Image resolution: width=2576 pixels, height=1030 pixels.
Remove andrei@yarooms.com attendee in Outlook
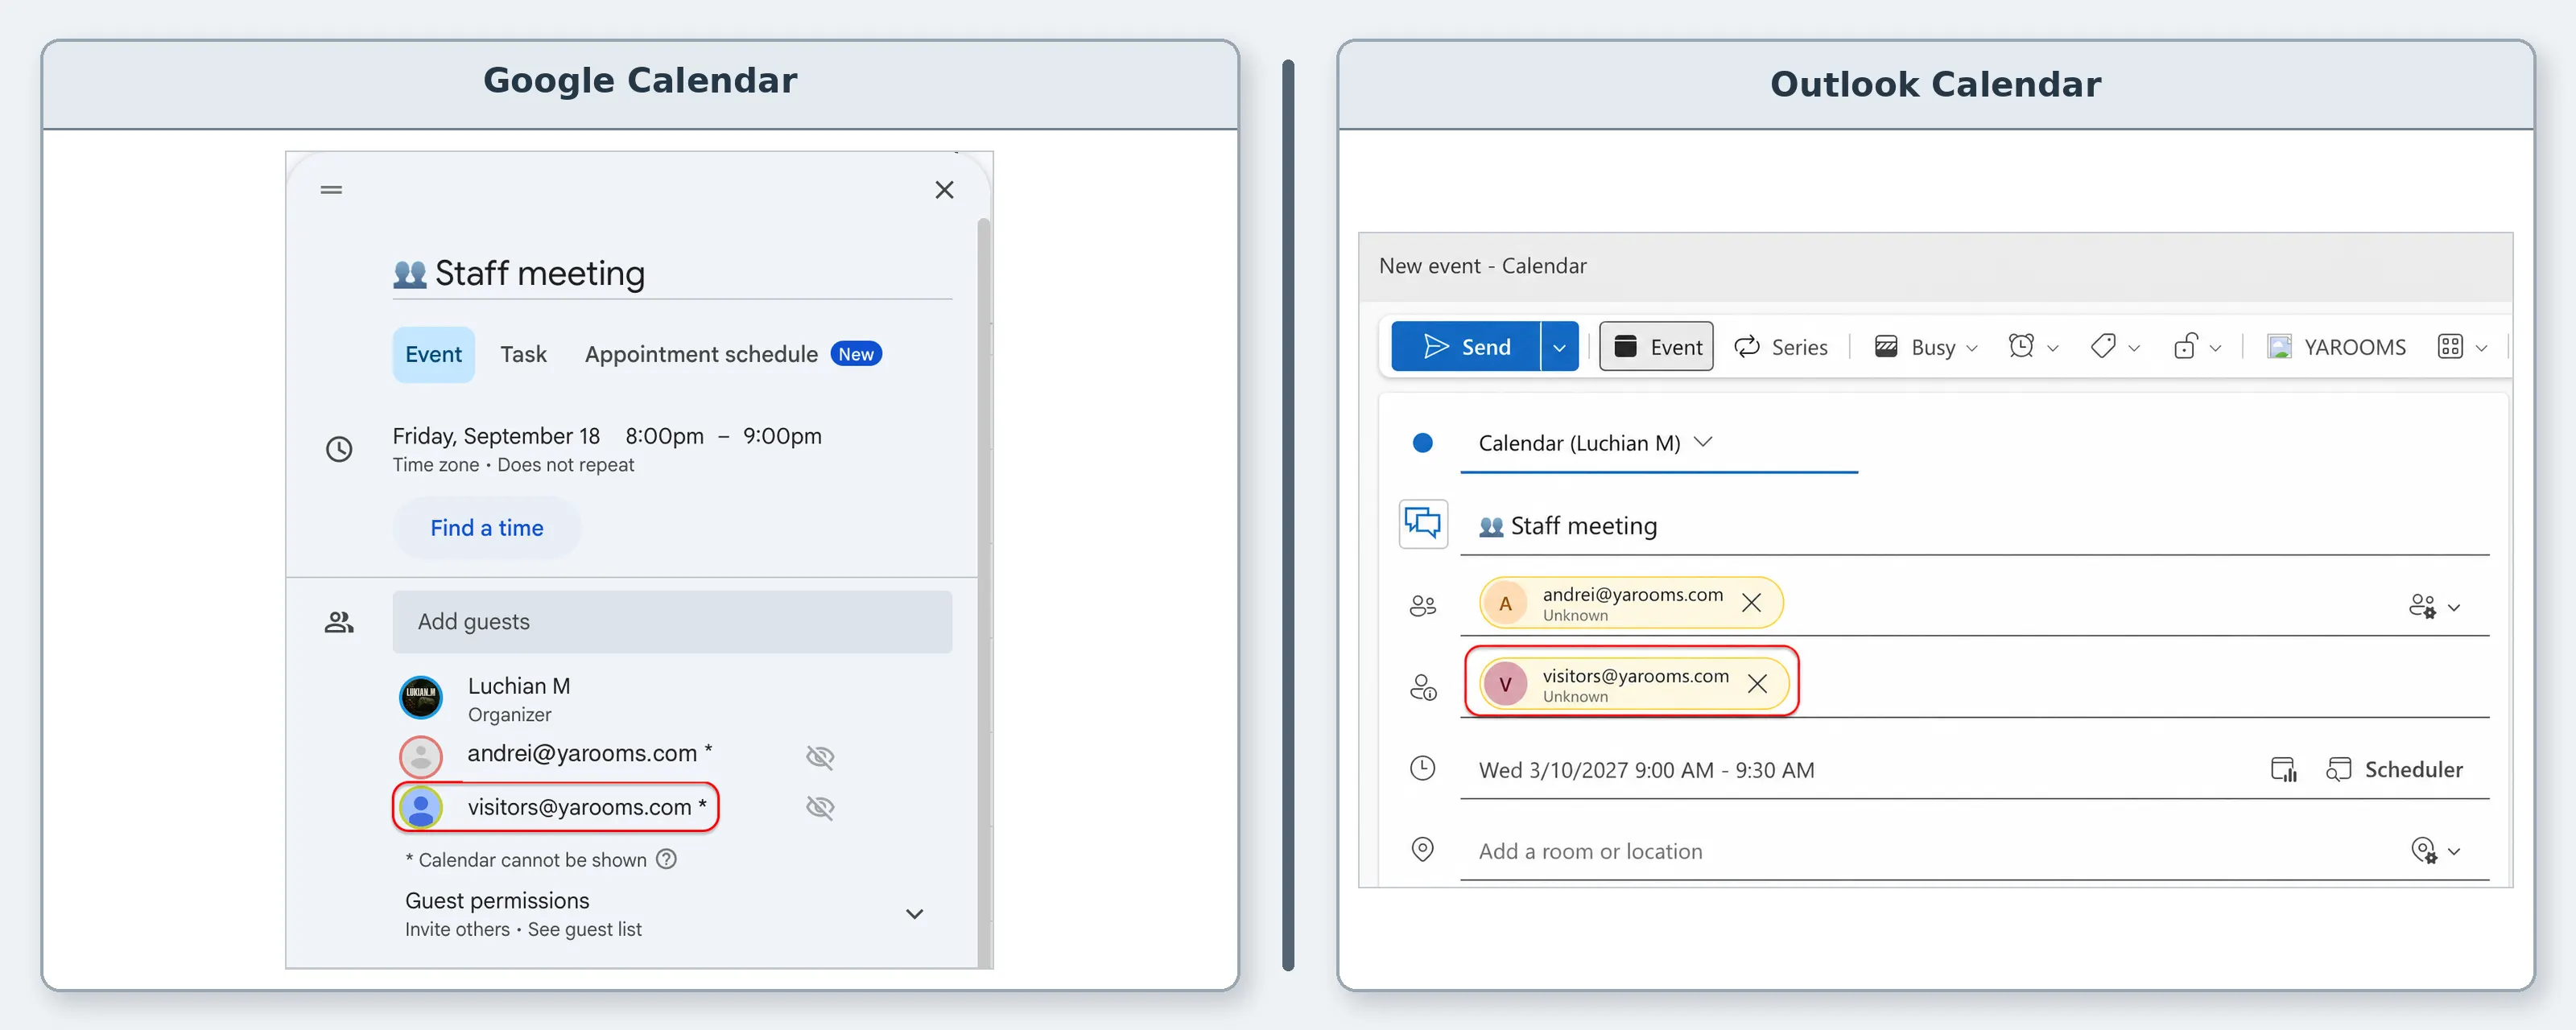point(1751,603)
